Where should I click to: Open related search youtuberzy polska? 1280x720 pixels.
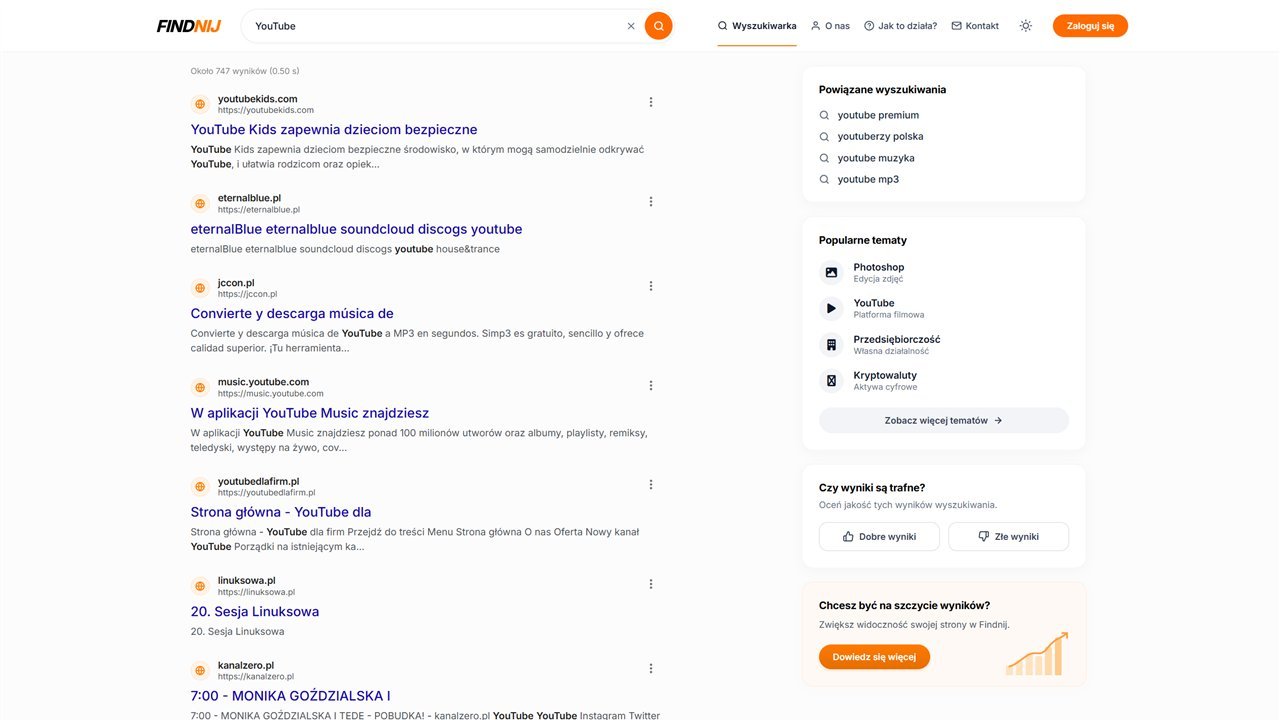point(880,136)
